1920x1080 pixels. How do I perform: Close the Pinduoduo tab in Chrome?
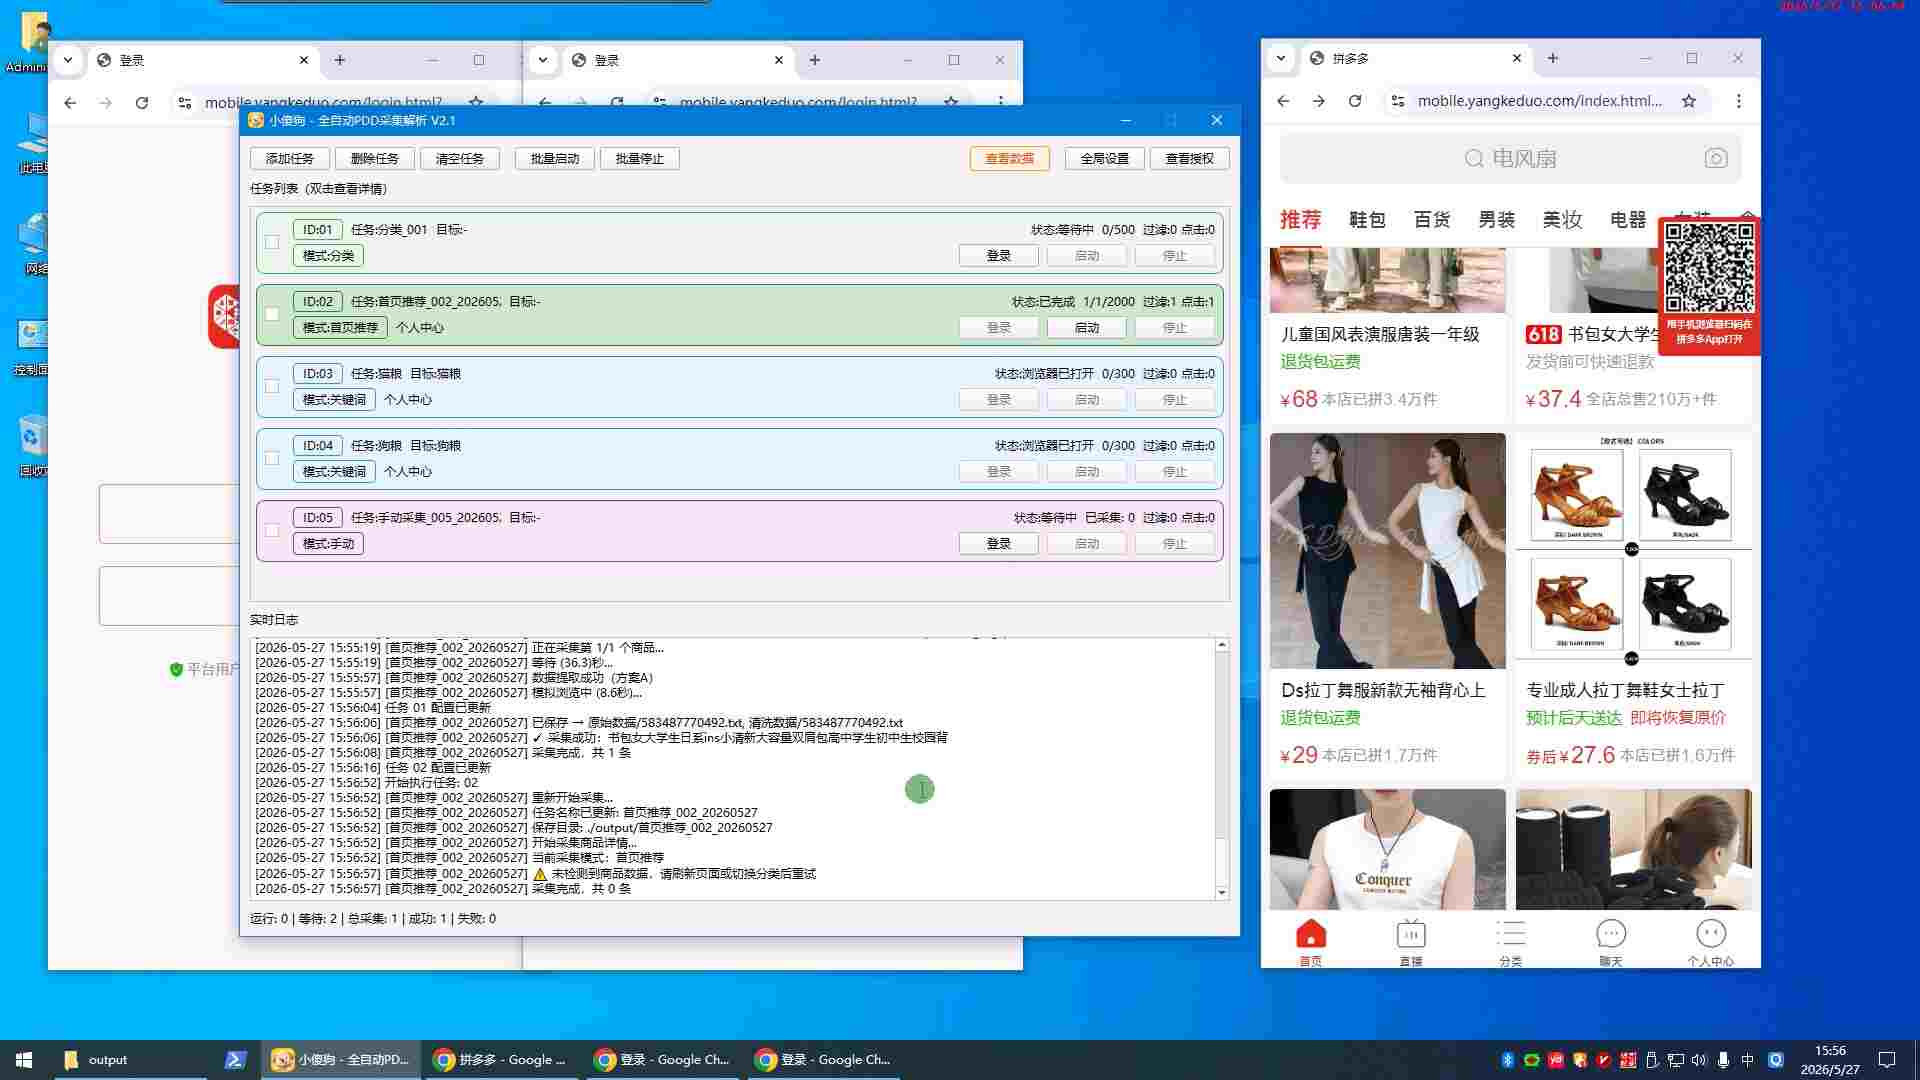[x=1517, y=58]
